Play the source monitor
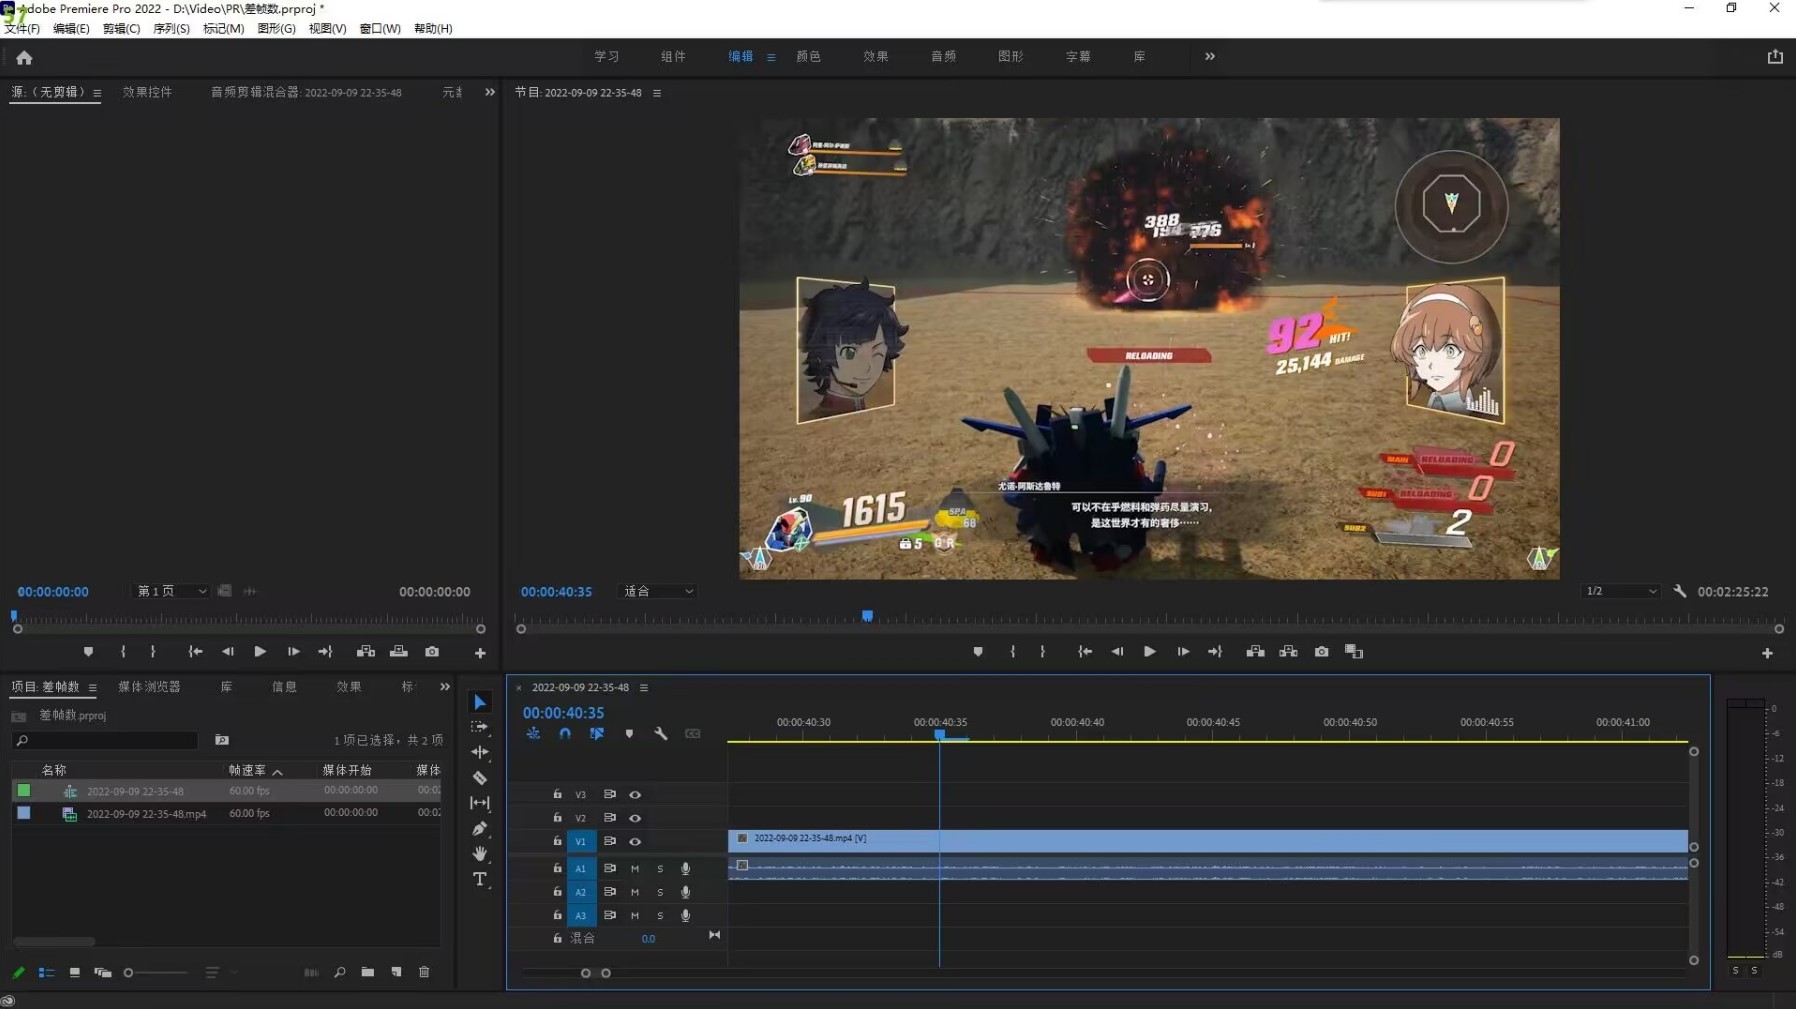The height and width of the screenshot is (1009, 1796). pyautogui.click(x=260, y=652)
